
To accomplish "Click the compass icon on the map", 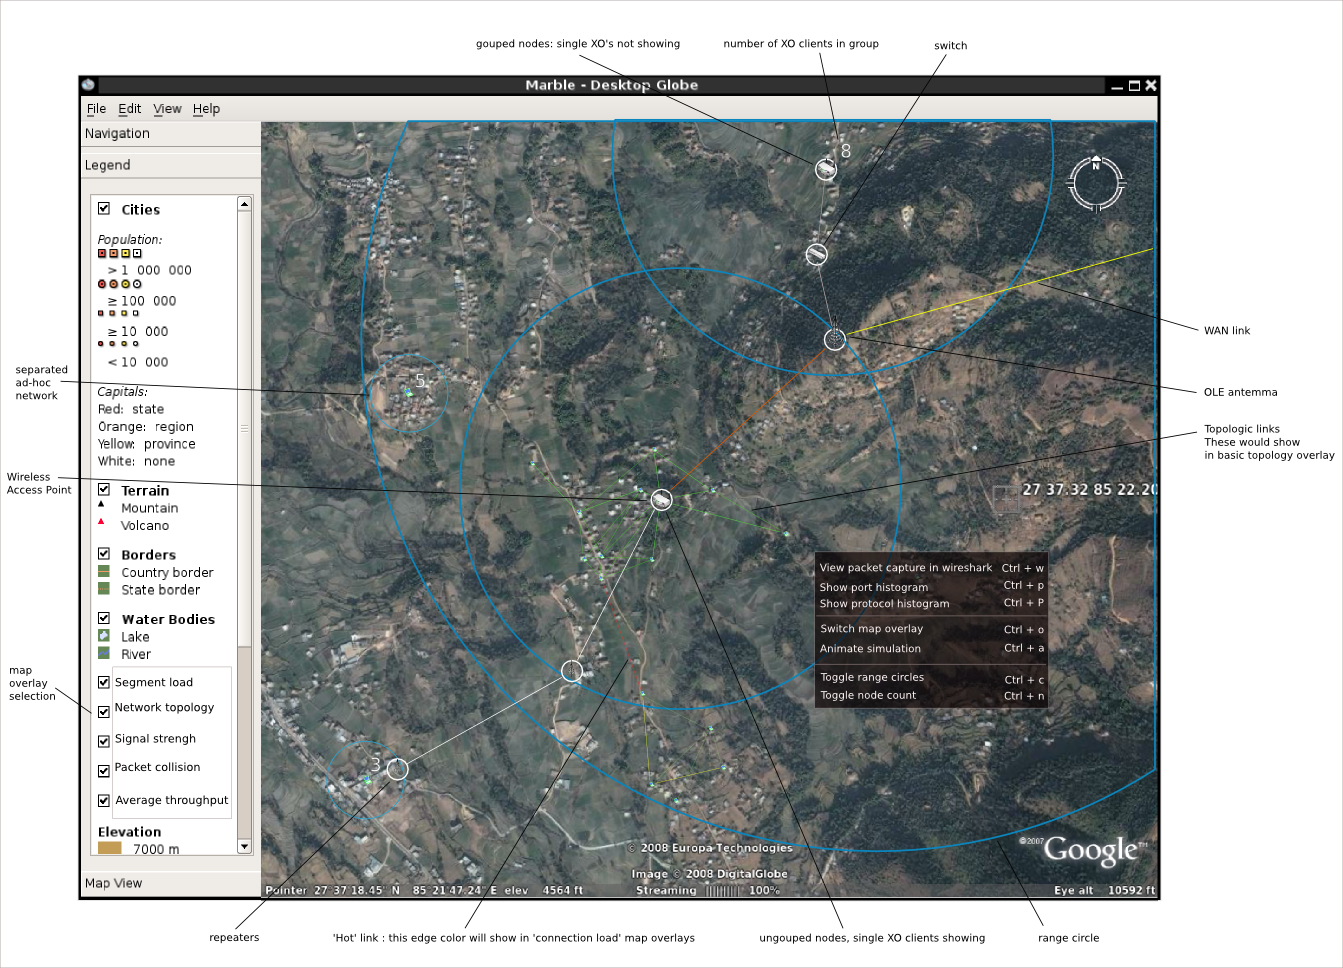I will (1096, 183).
